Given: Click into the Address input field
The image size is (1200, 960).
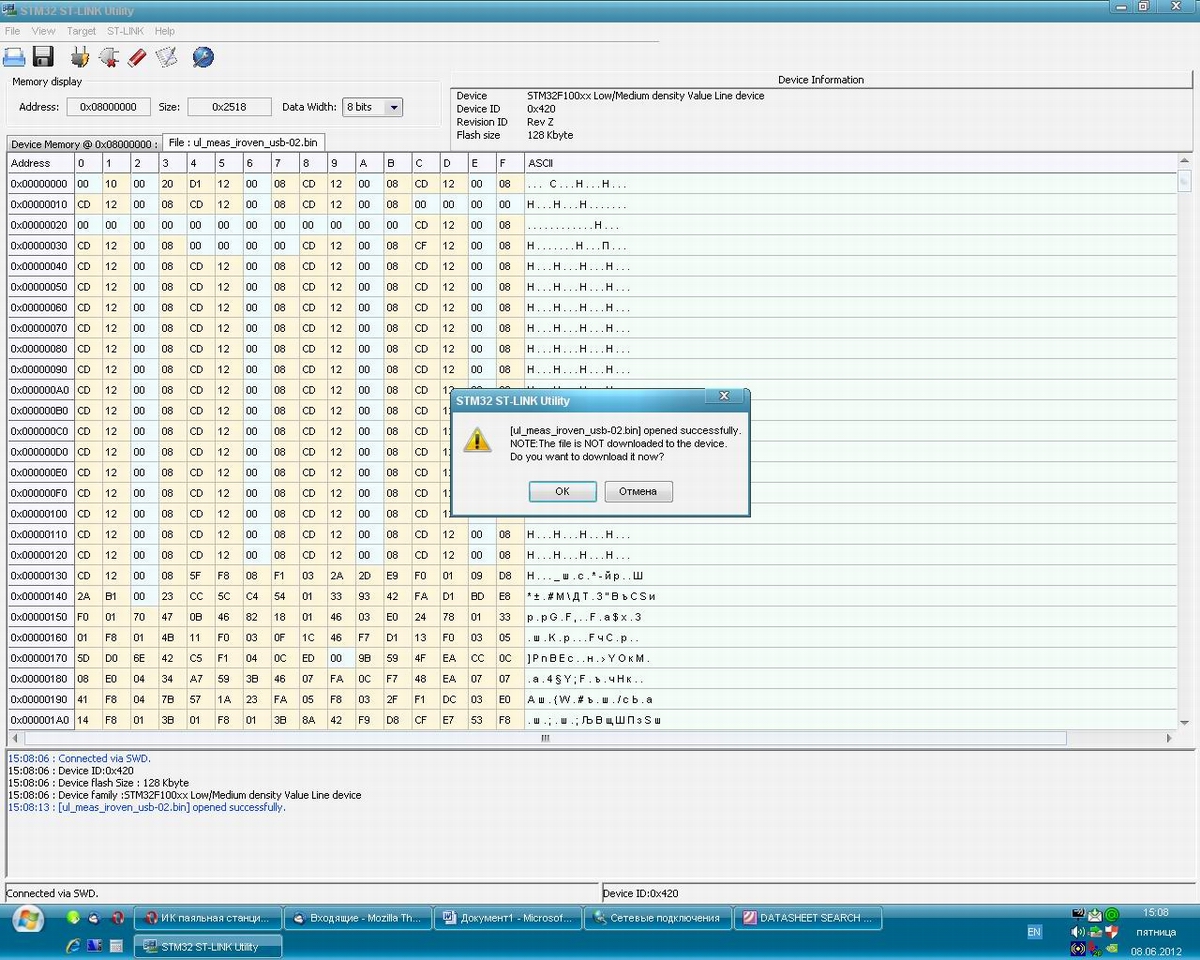Looking at the screenshot, I should point(108,107).
